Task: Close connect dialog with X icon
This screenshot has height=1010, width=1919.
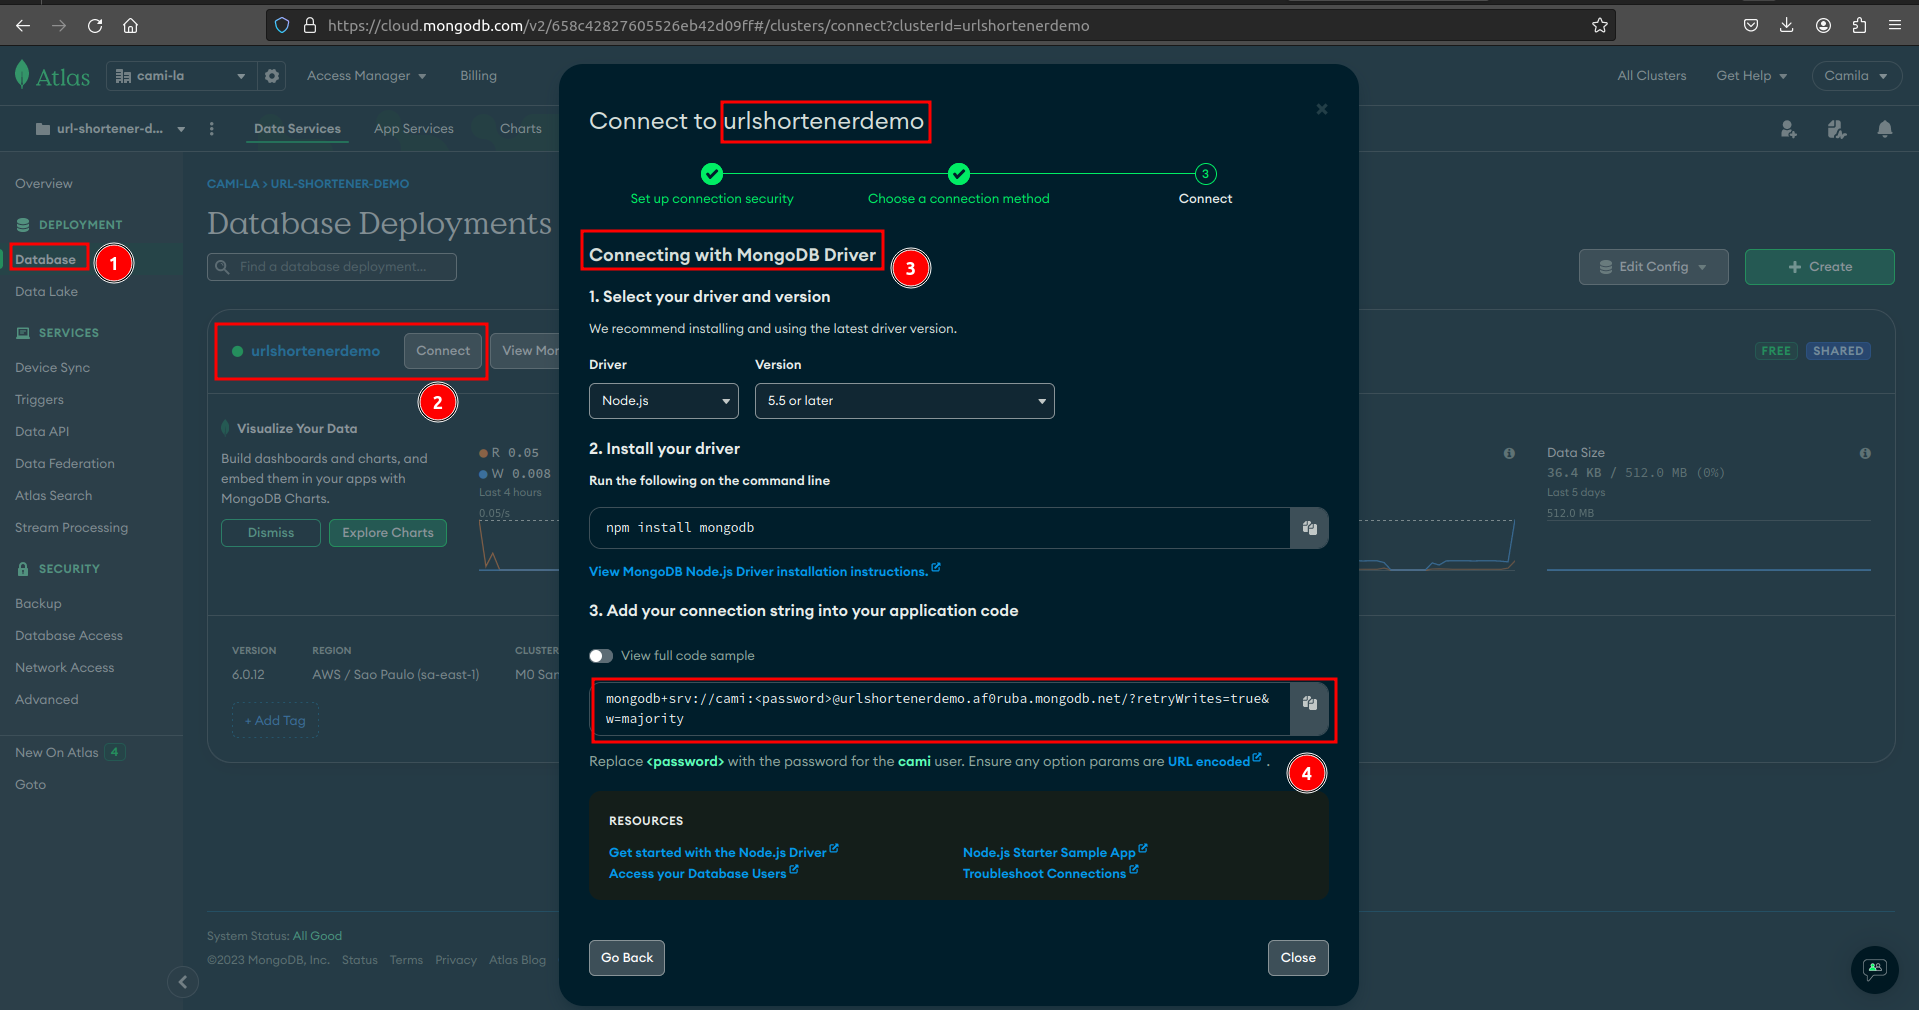Action: 1322,109
